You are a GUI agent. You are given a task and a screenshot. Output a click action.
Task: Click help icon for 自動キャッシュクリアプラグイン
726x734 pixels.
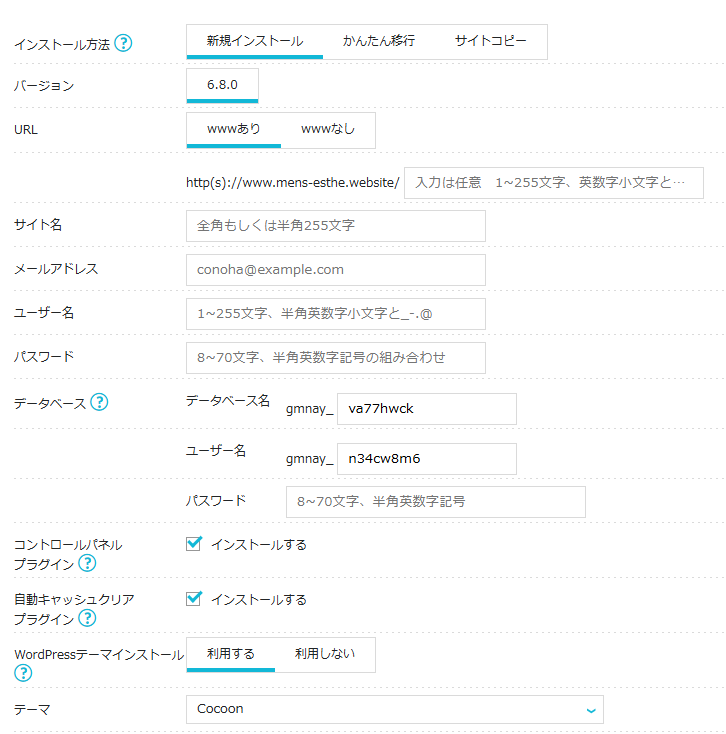(87, 618)
